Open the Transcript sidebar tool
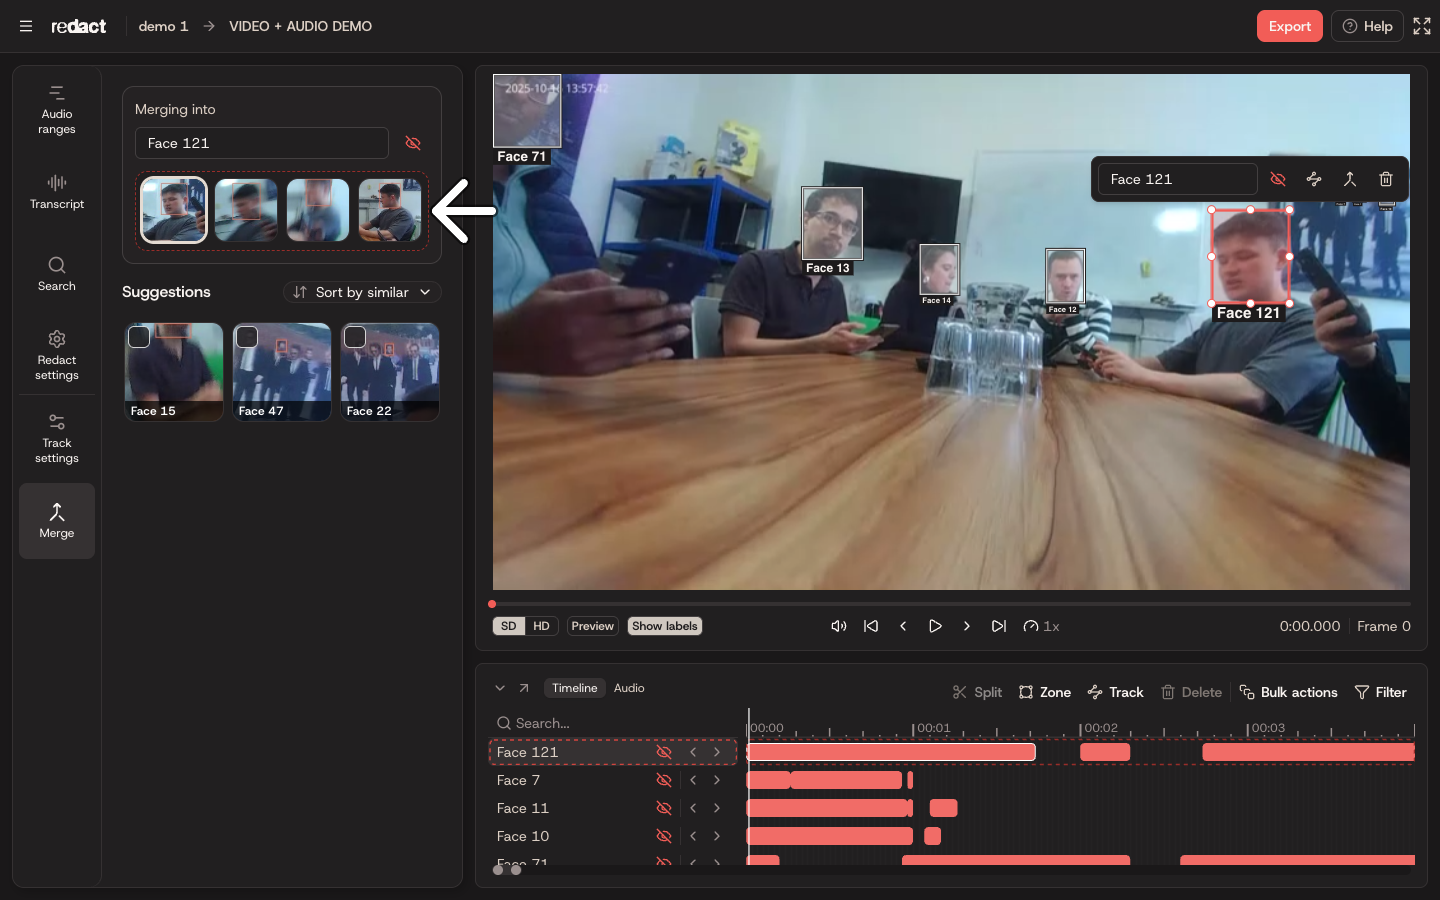Viewport: 1440px width, 900px height. click(57, 192)
